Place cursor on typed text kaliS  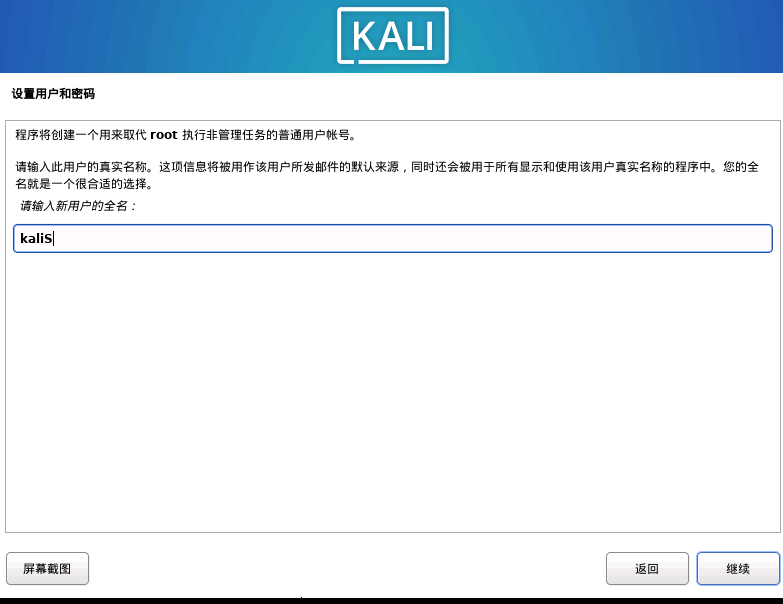(36, 239)
